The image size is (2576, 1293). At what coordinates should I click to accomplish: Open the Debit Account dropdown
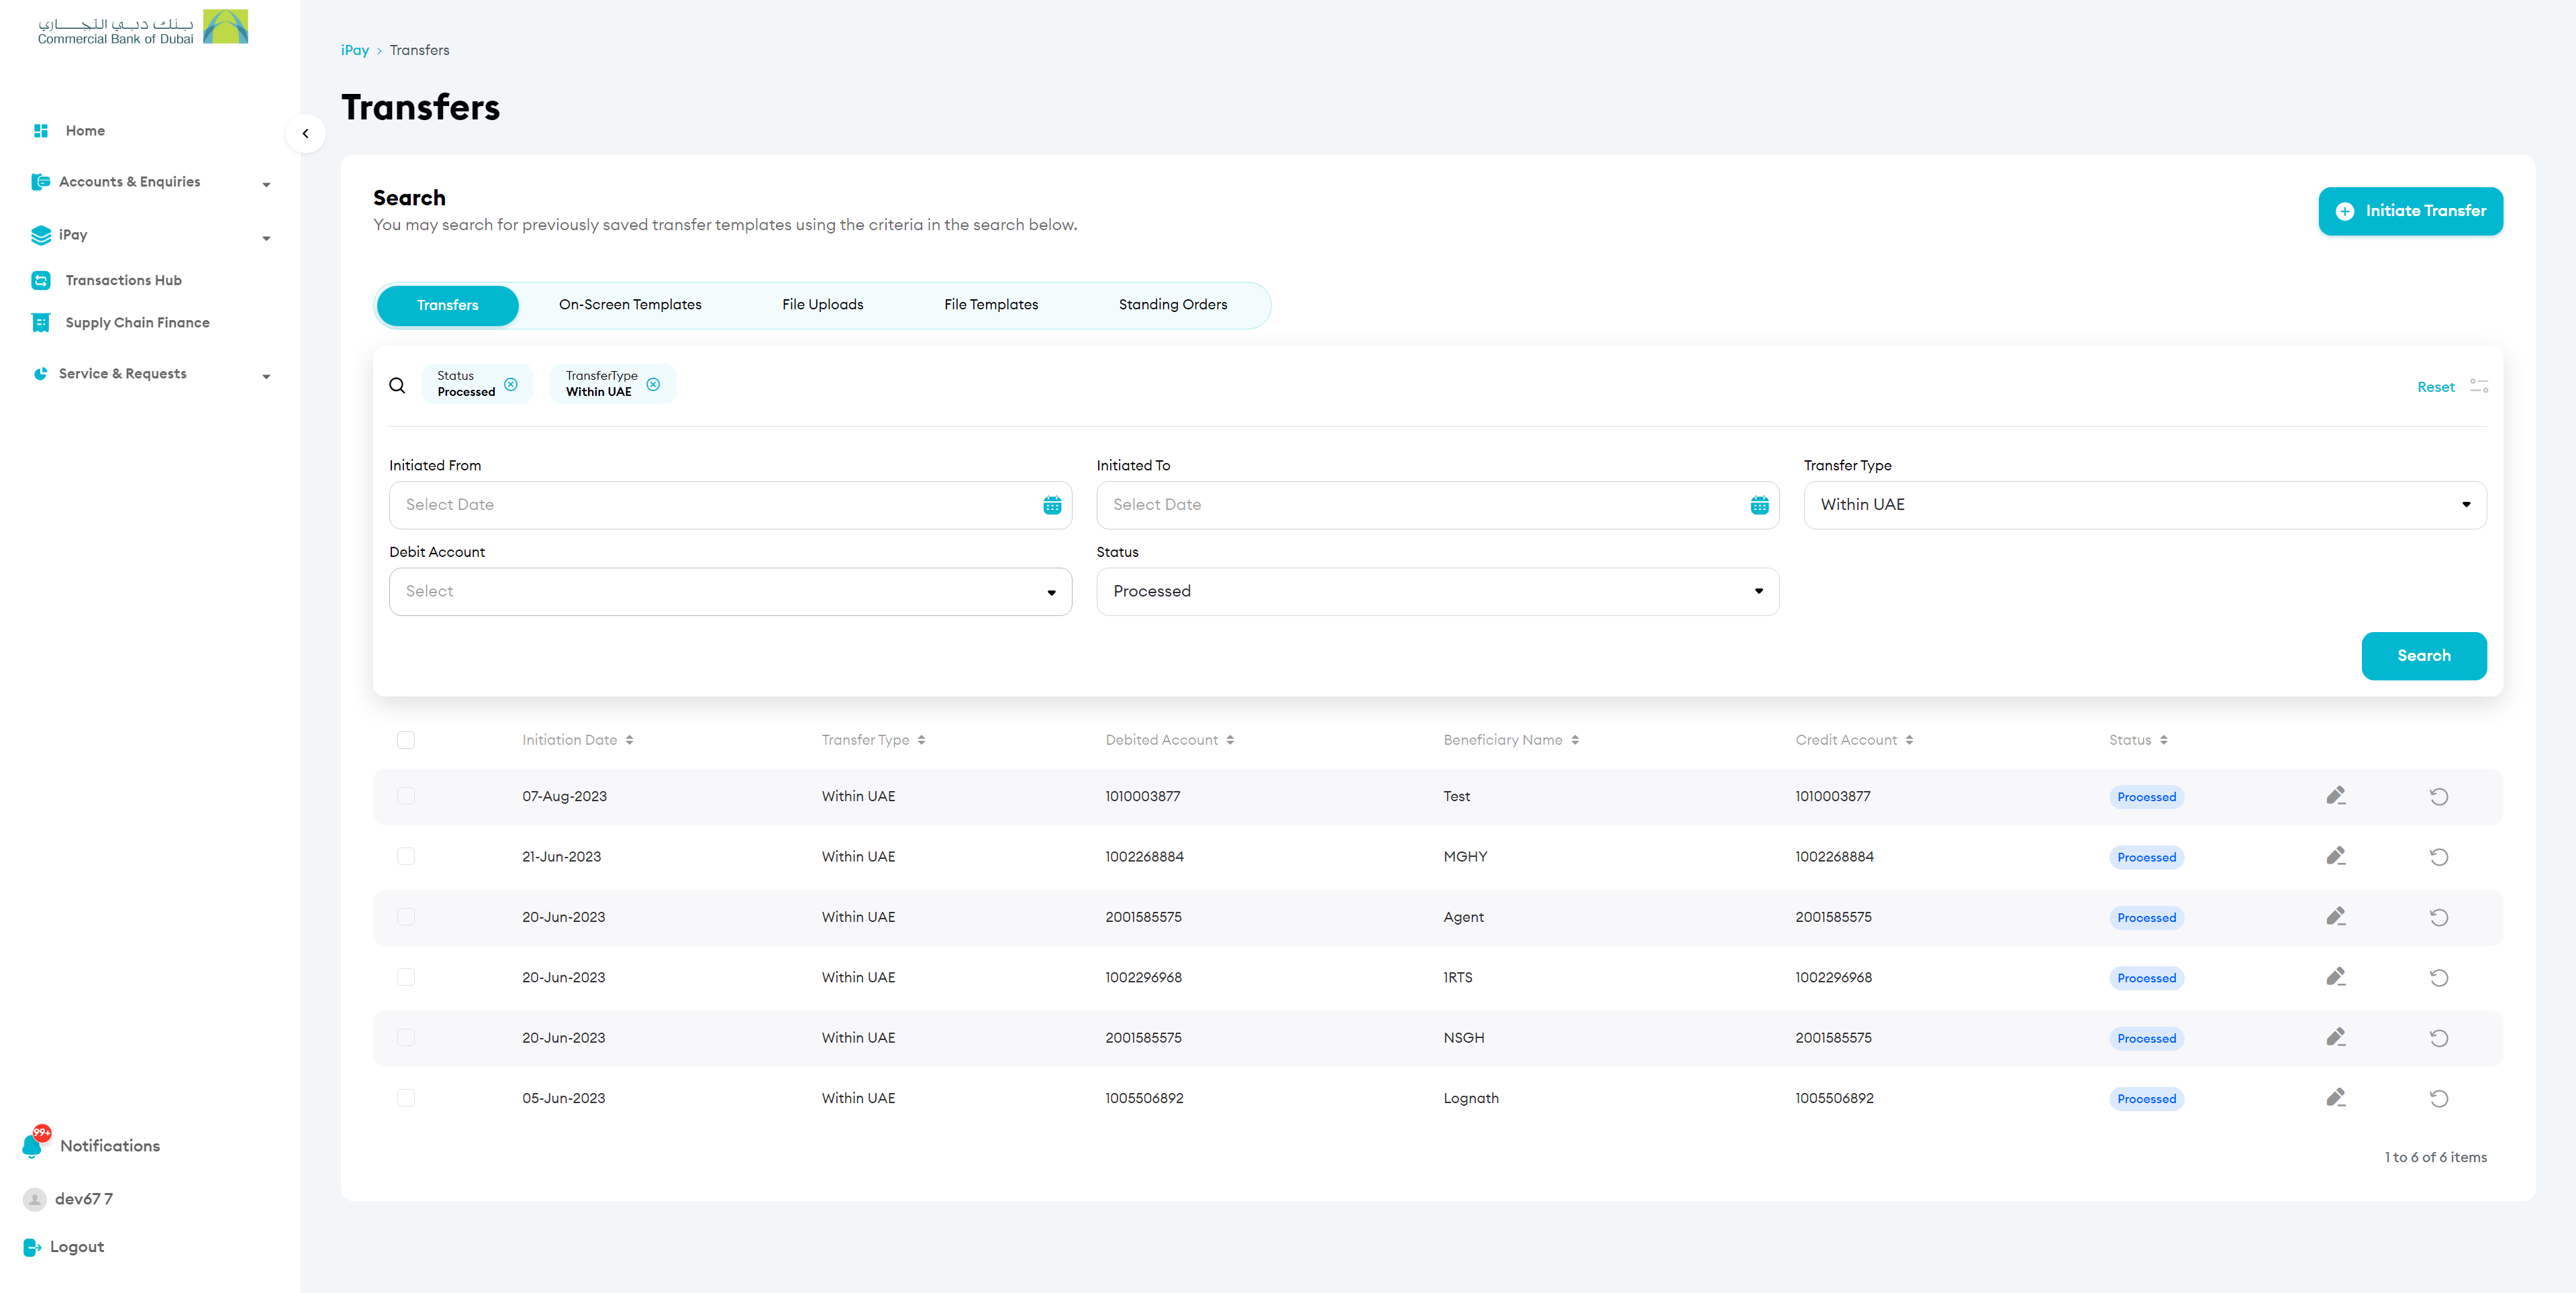(730, 592)
